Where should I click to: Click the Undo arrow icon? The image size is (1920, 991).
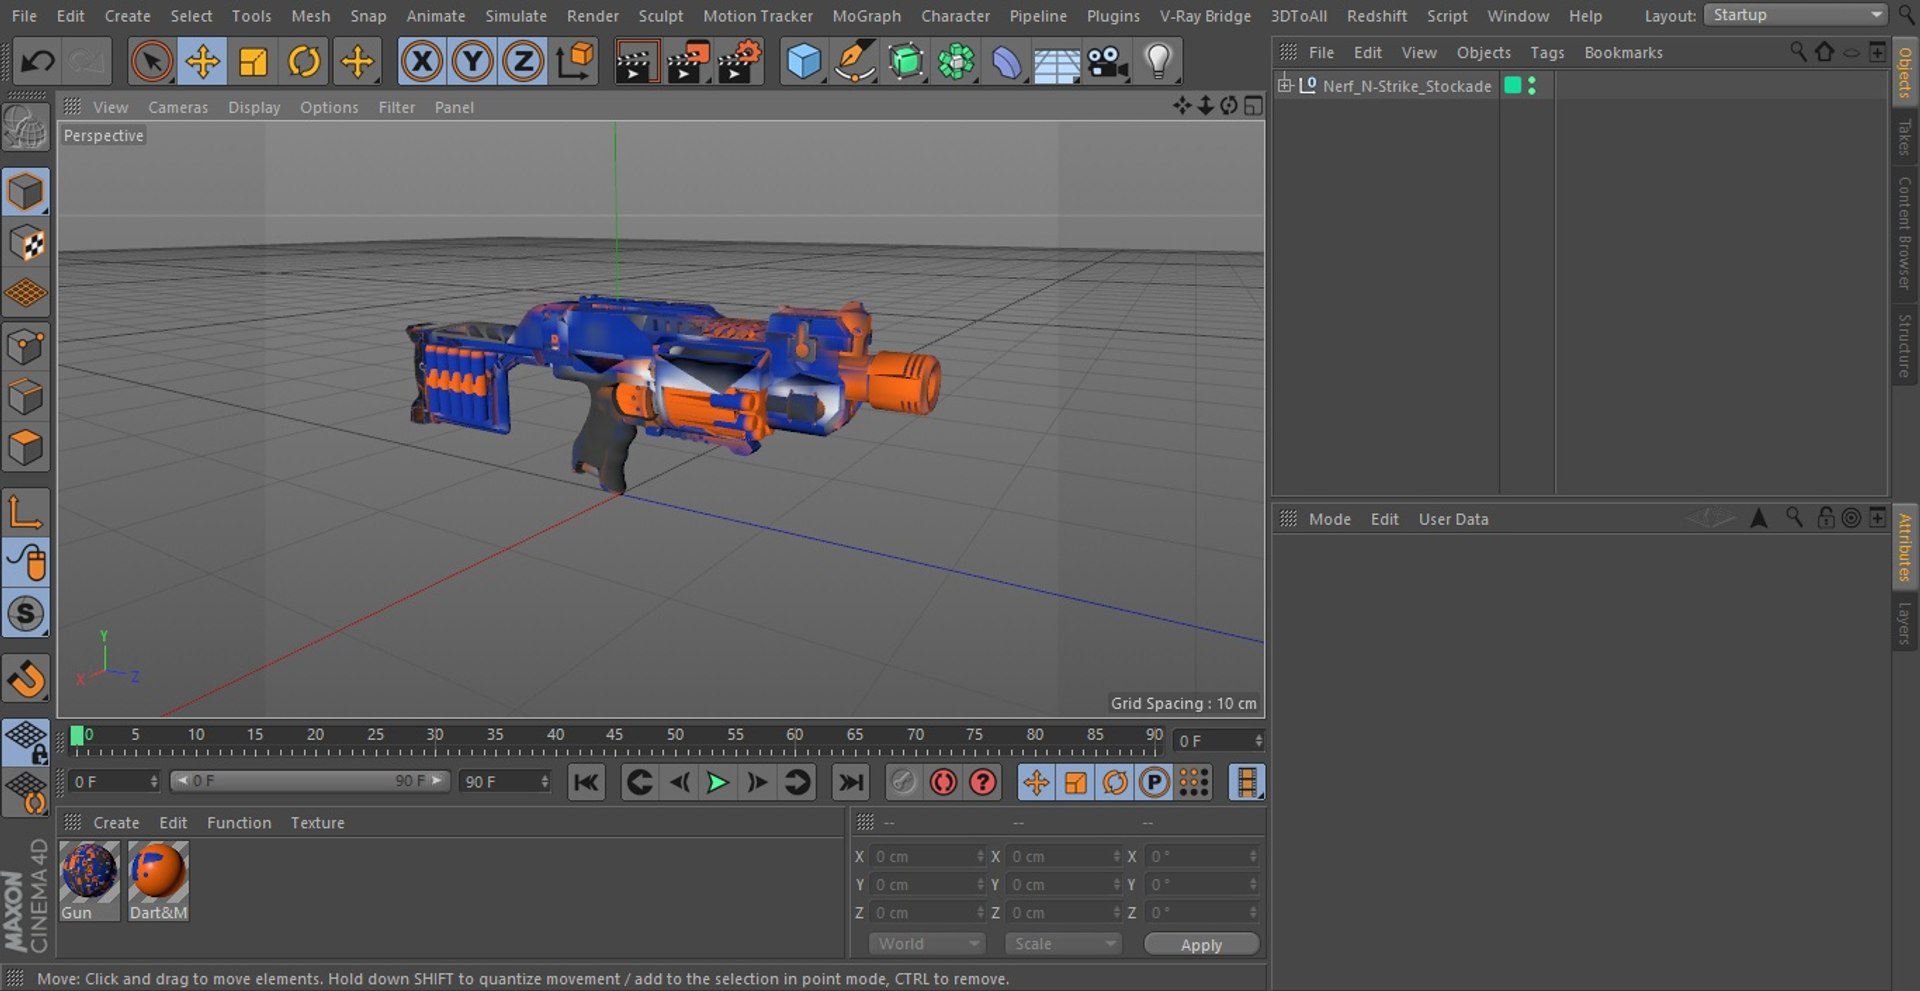pos(38,62)
